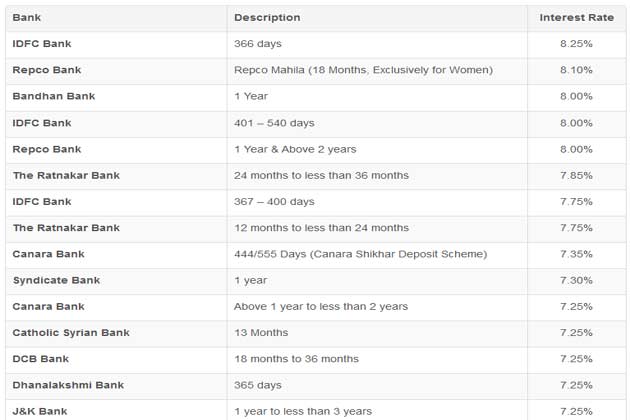The width and height of the screenshot is (630, 420).
Task: Select the 8.10% interest rate cell
Action: point(576,70)
